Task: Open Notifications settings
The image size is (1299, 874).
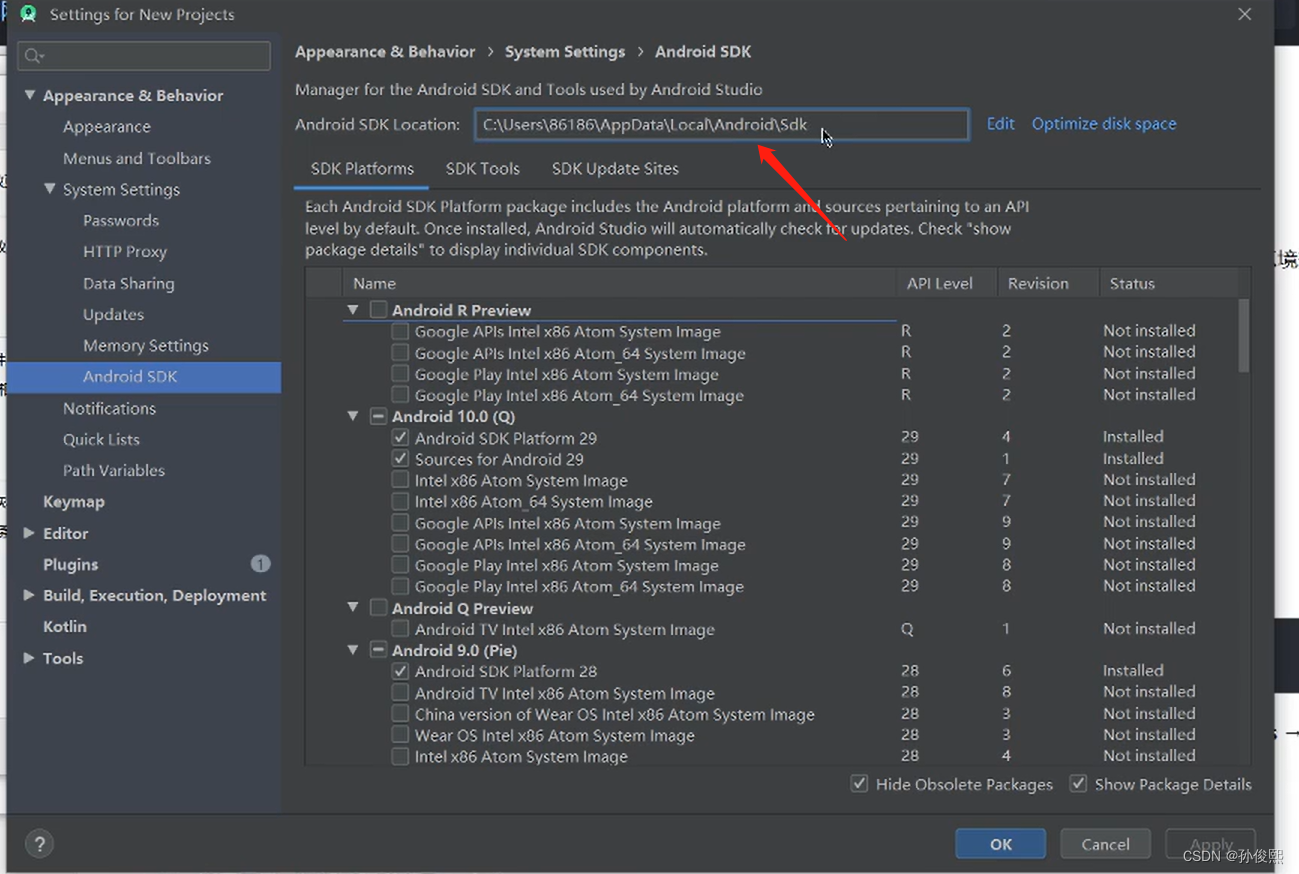Action: (110, 409)
